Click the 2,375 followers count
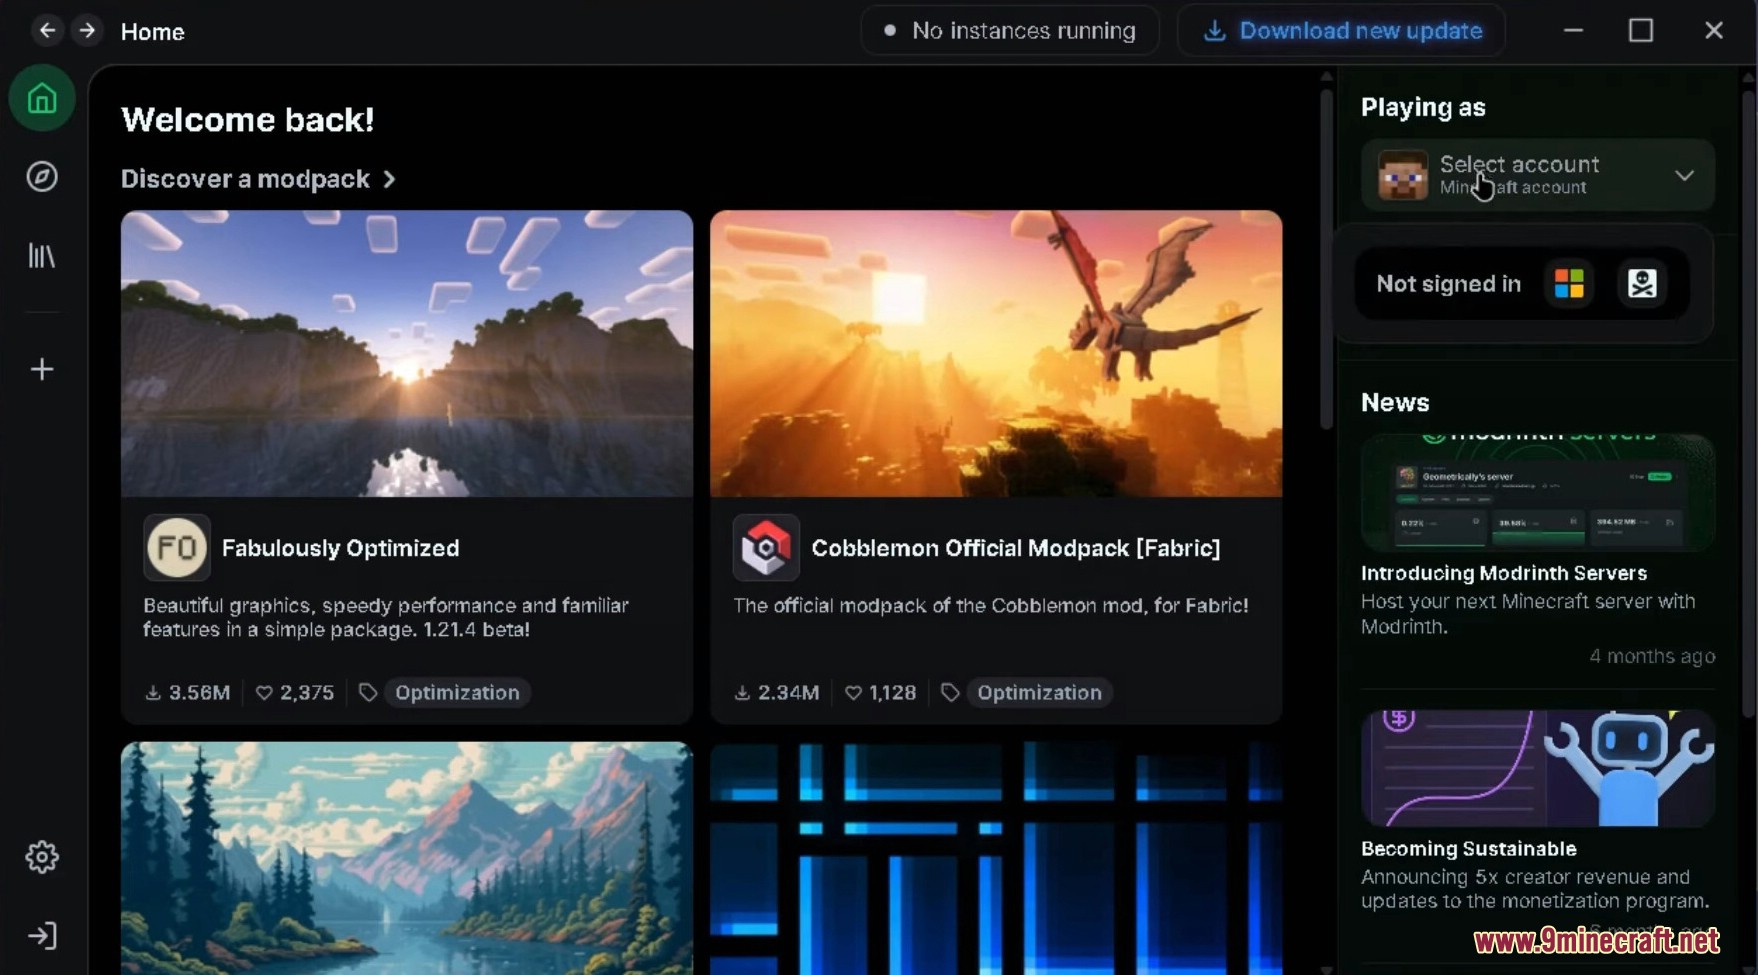1758x975 pixels. (307, 693)
